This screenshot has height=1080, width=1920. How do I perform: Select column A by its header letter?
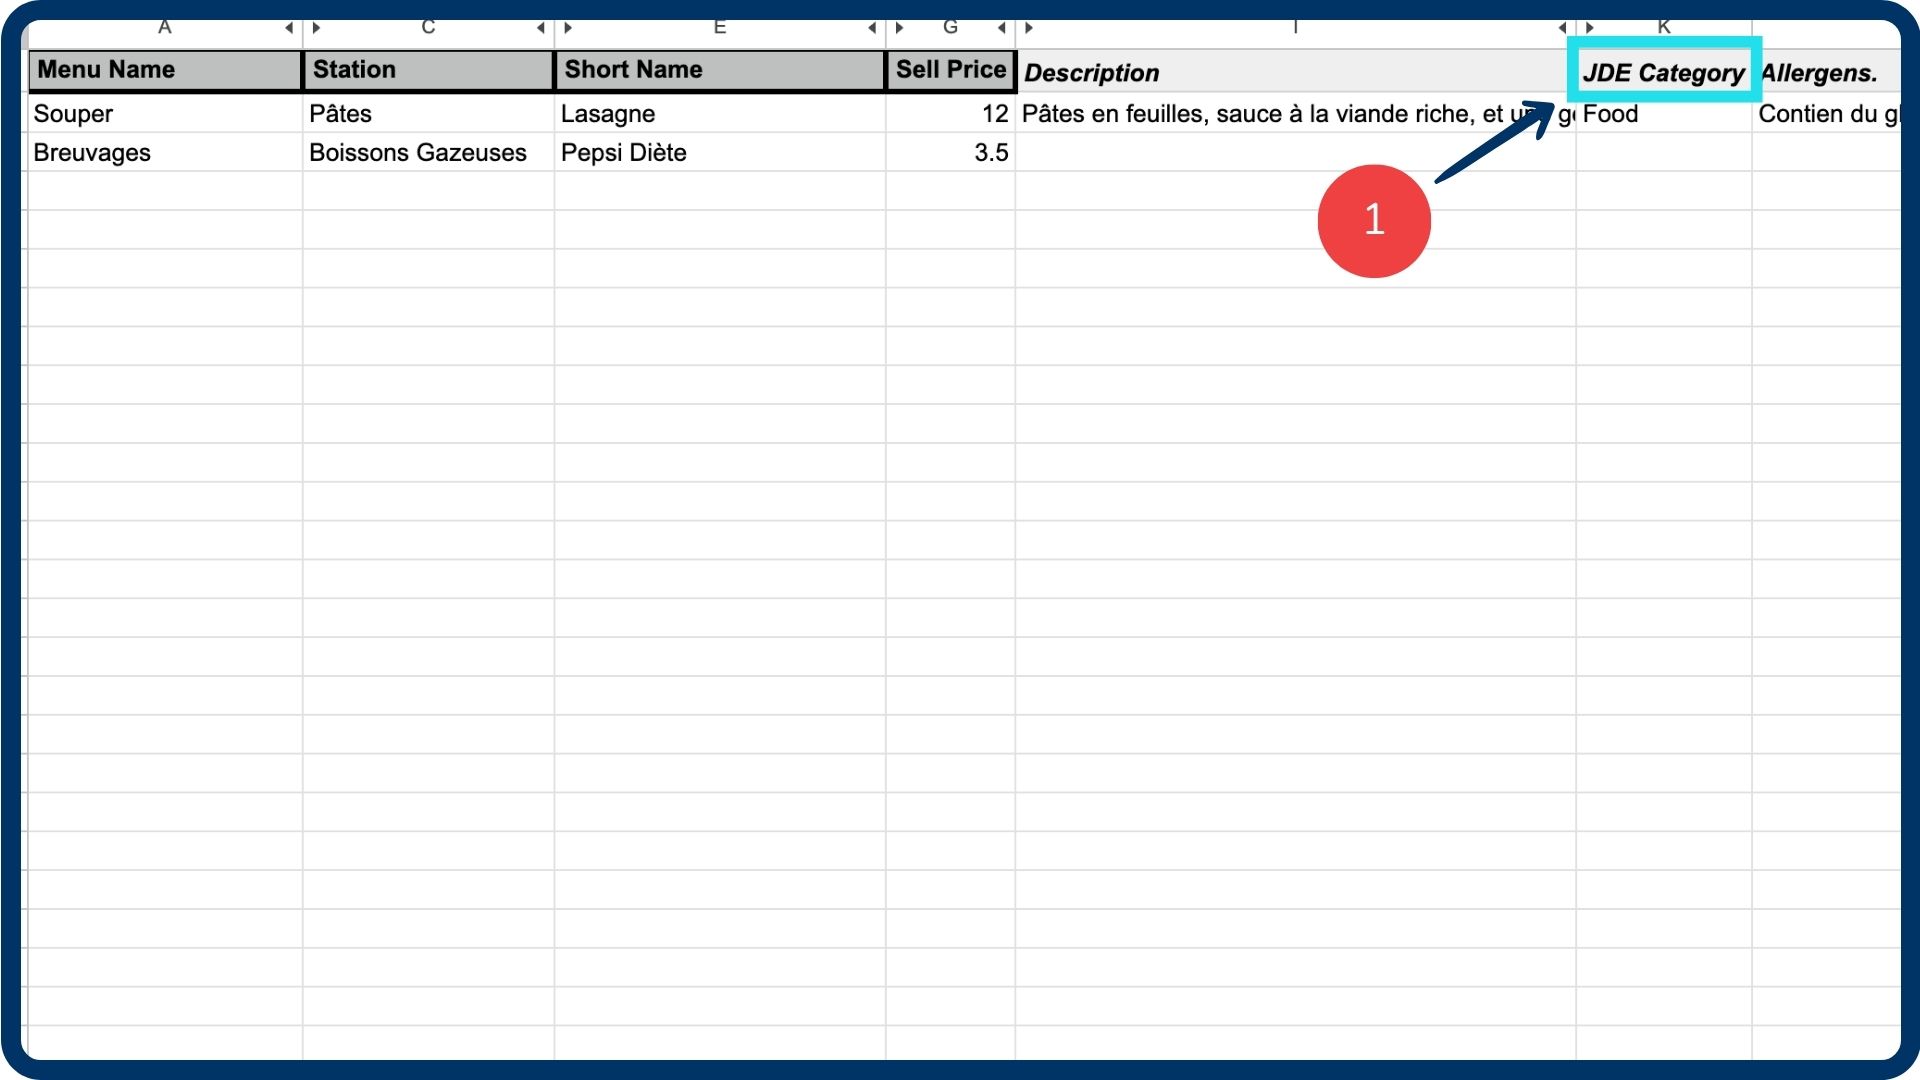point(165,27)
